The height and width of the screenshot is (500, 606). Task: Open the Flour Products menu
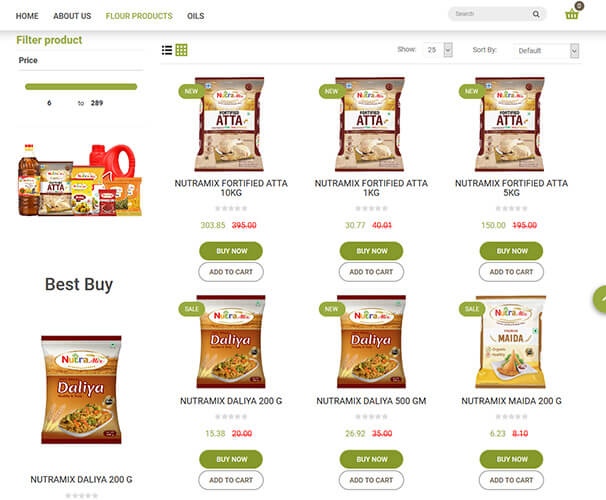139,16
